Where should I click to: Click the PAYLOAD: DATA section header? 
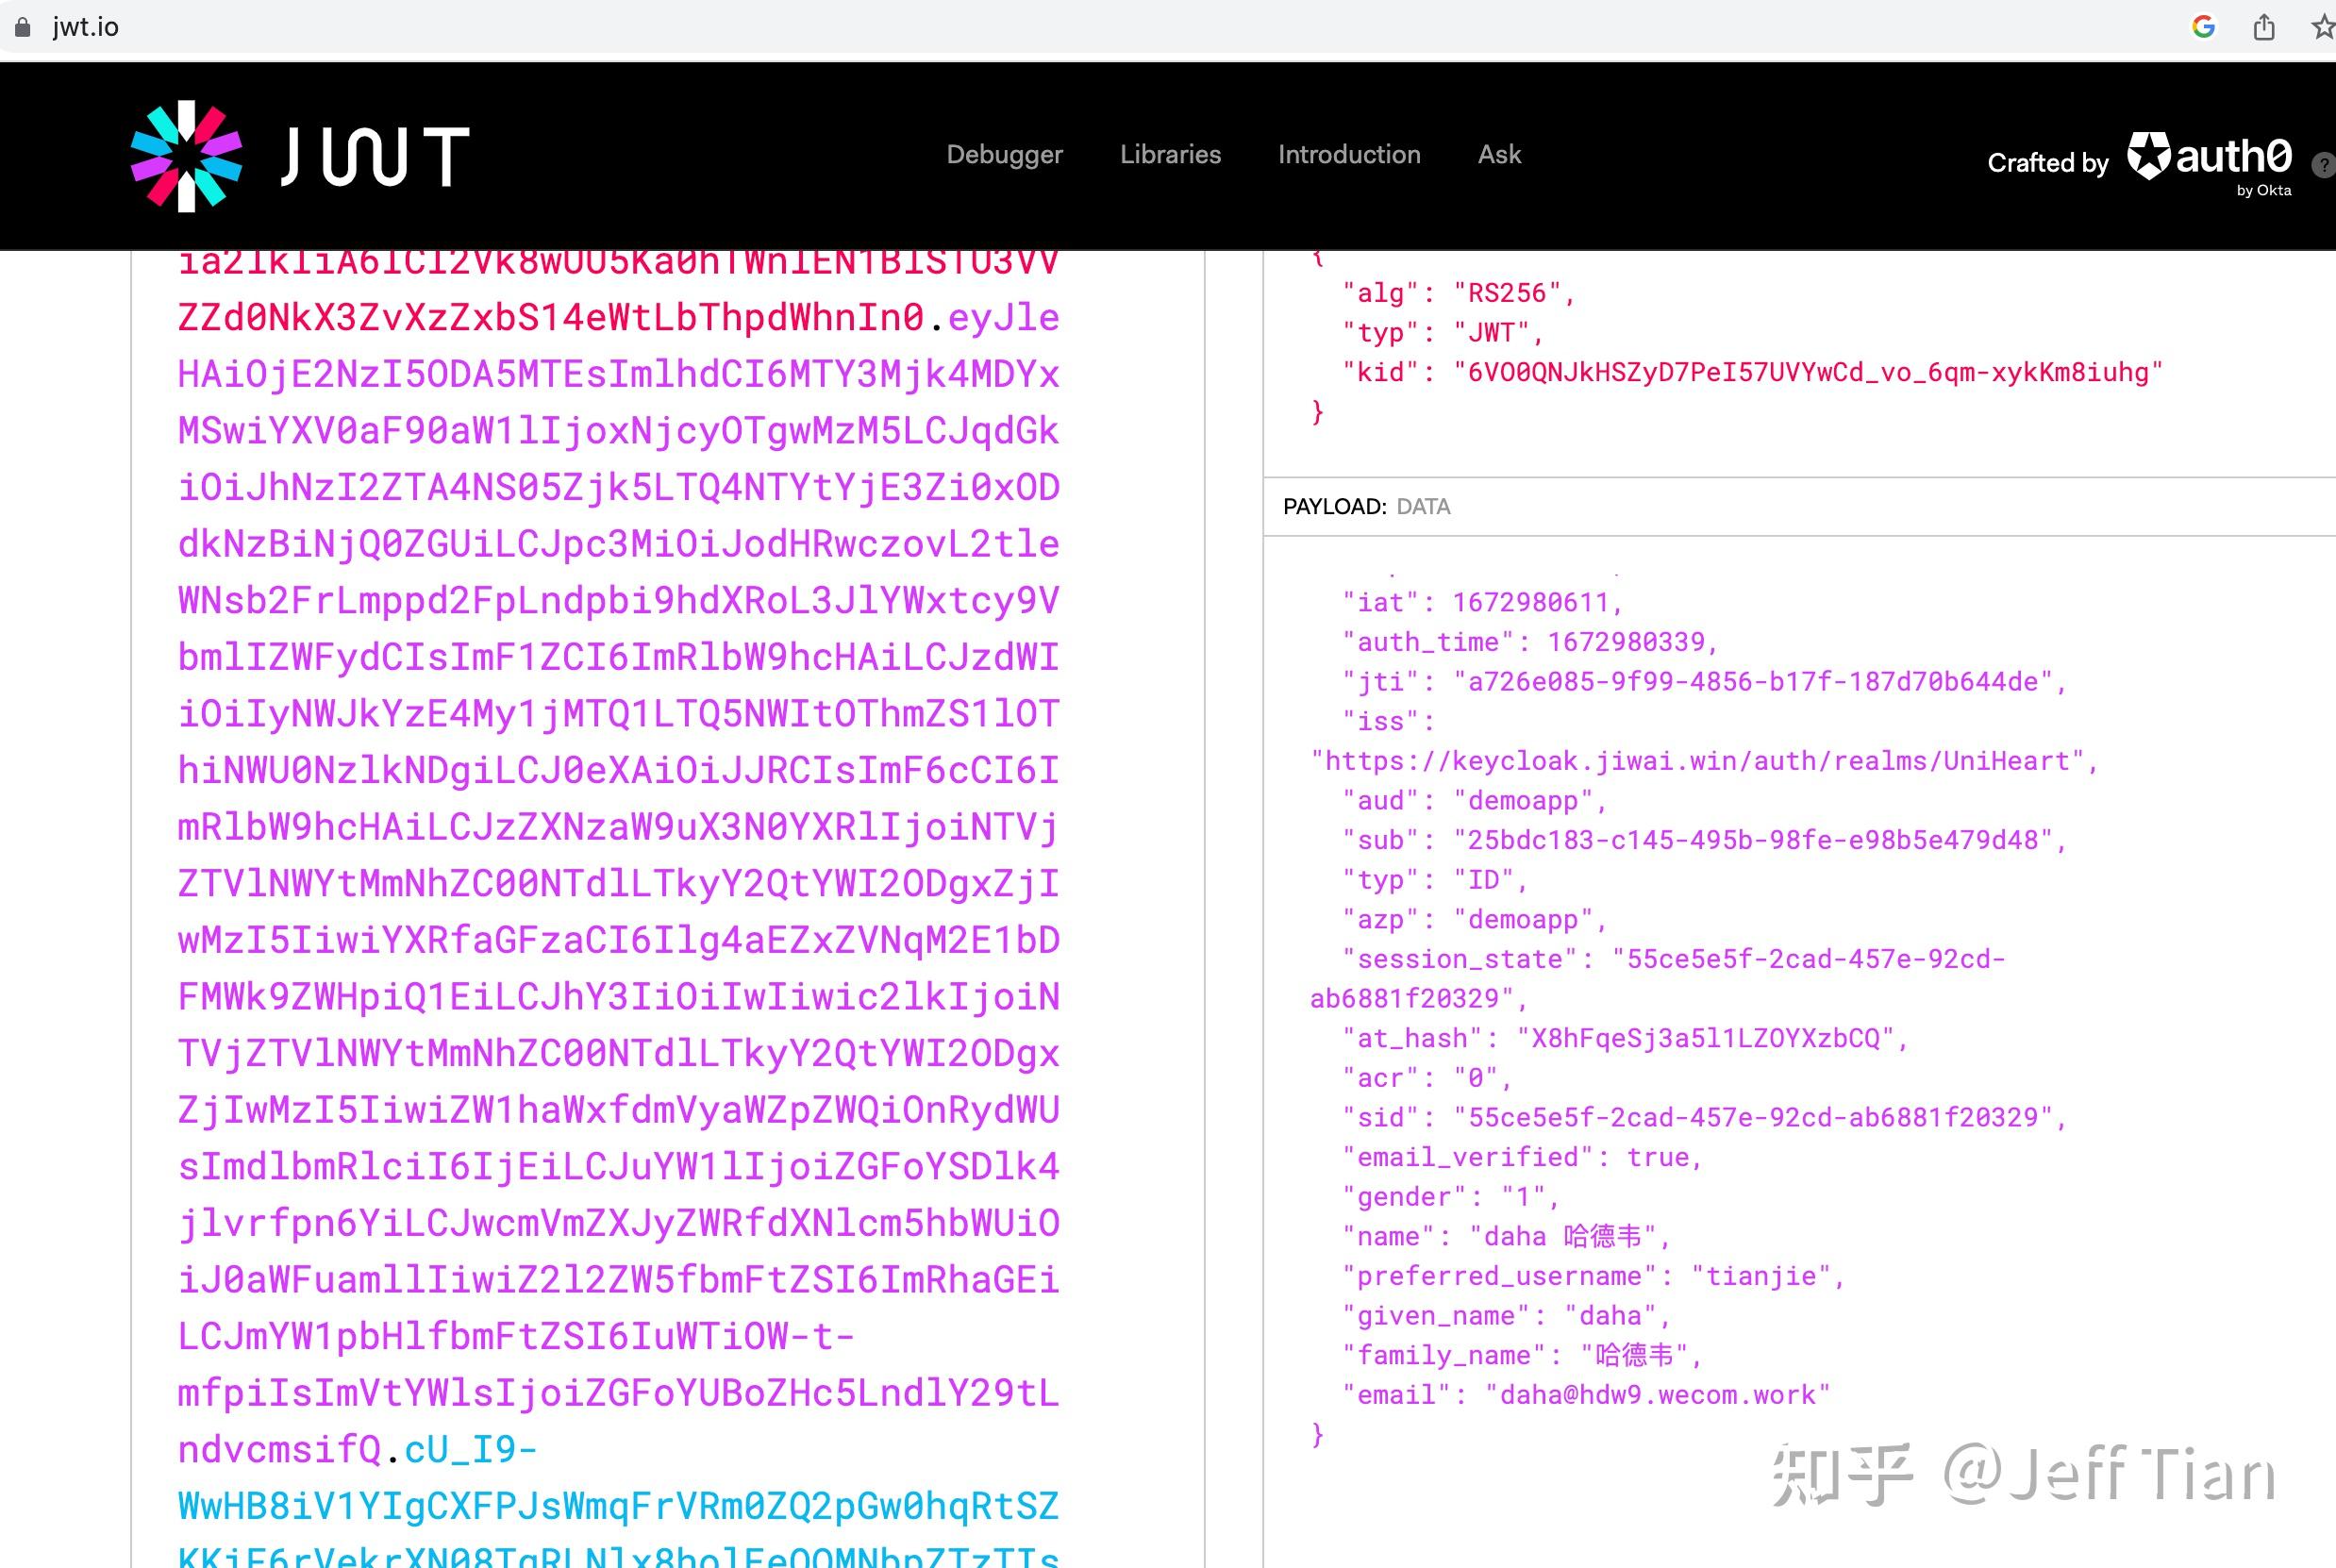(1367, 507)
